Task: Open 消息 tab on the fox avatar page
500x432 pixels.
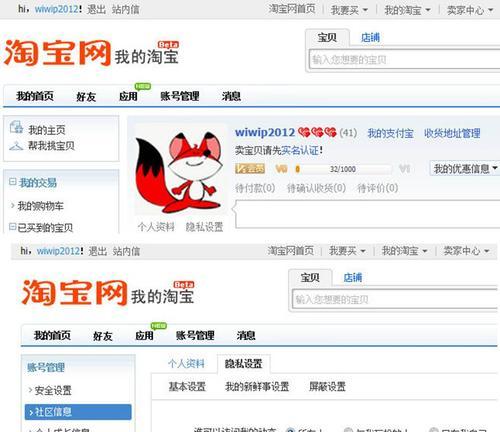Action: (x=231, y=96)
